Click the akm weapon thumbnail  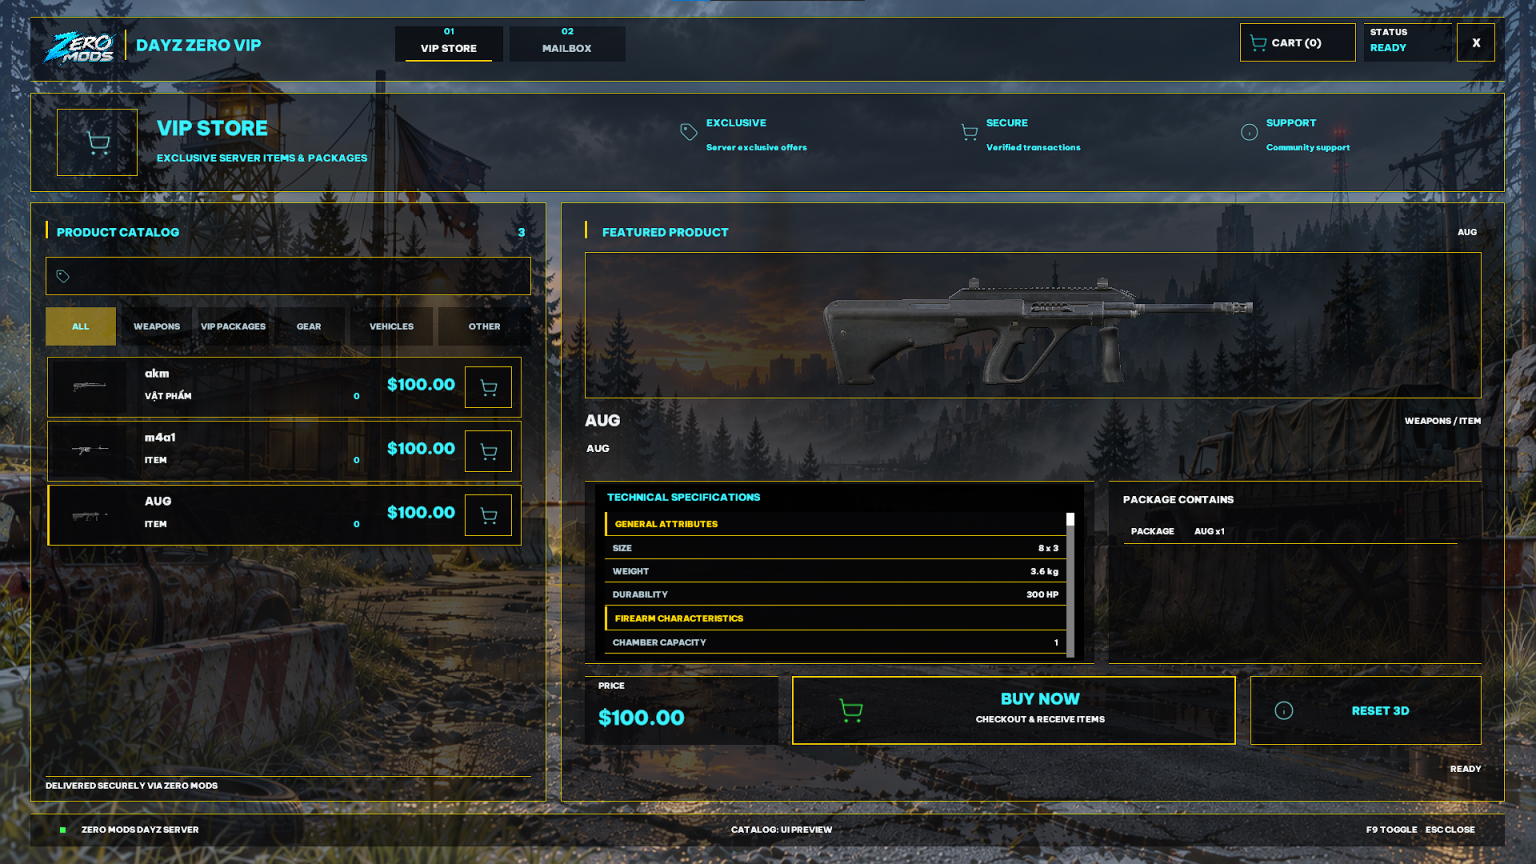[x=89, y=386]
